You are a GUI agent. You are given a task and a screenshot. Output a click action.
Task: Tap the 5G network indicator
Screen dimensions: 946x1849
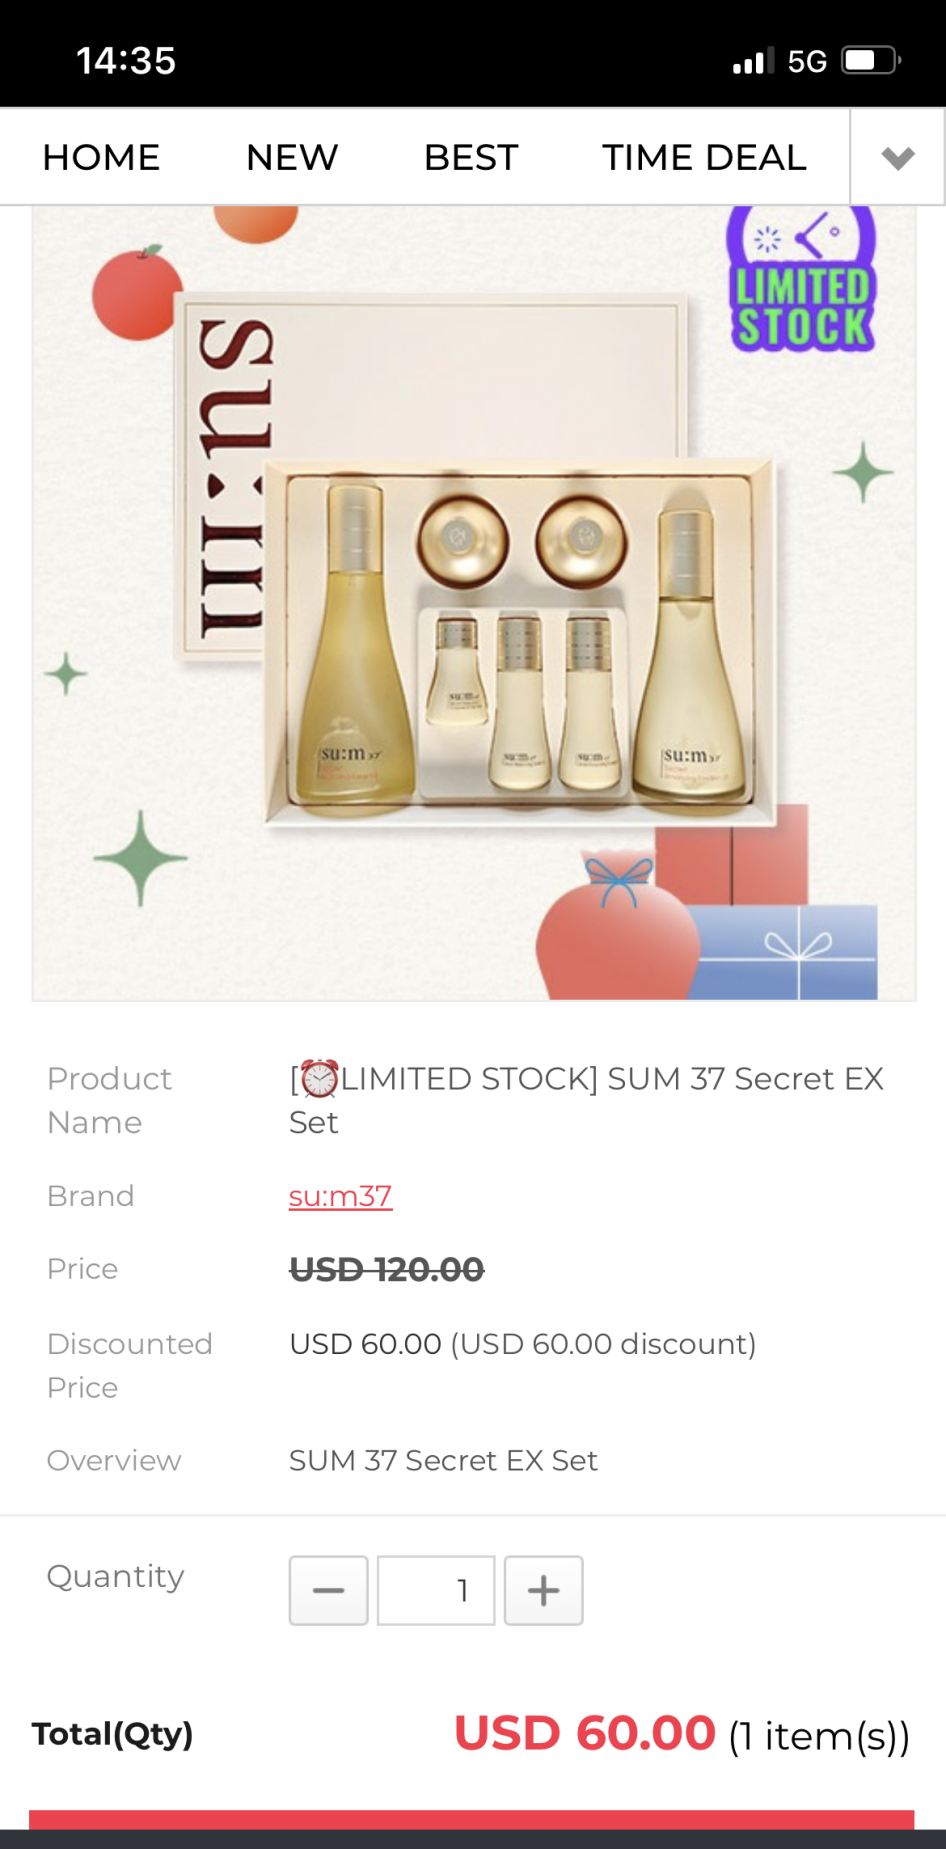point(807,62)
